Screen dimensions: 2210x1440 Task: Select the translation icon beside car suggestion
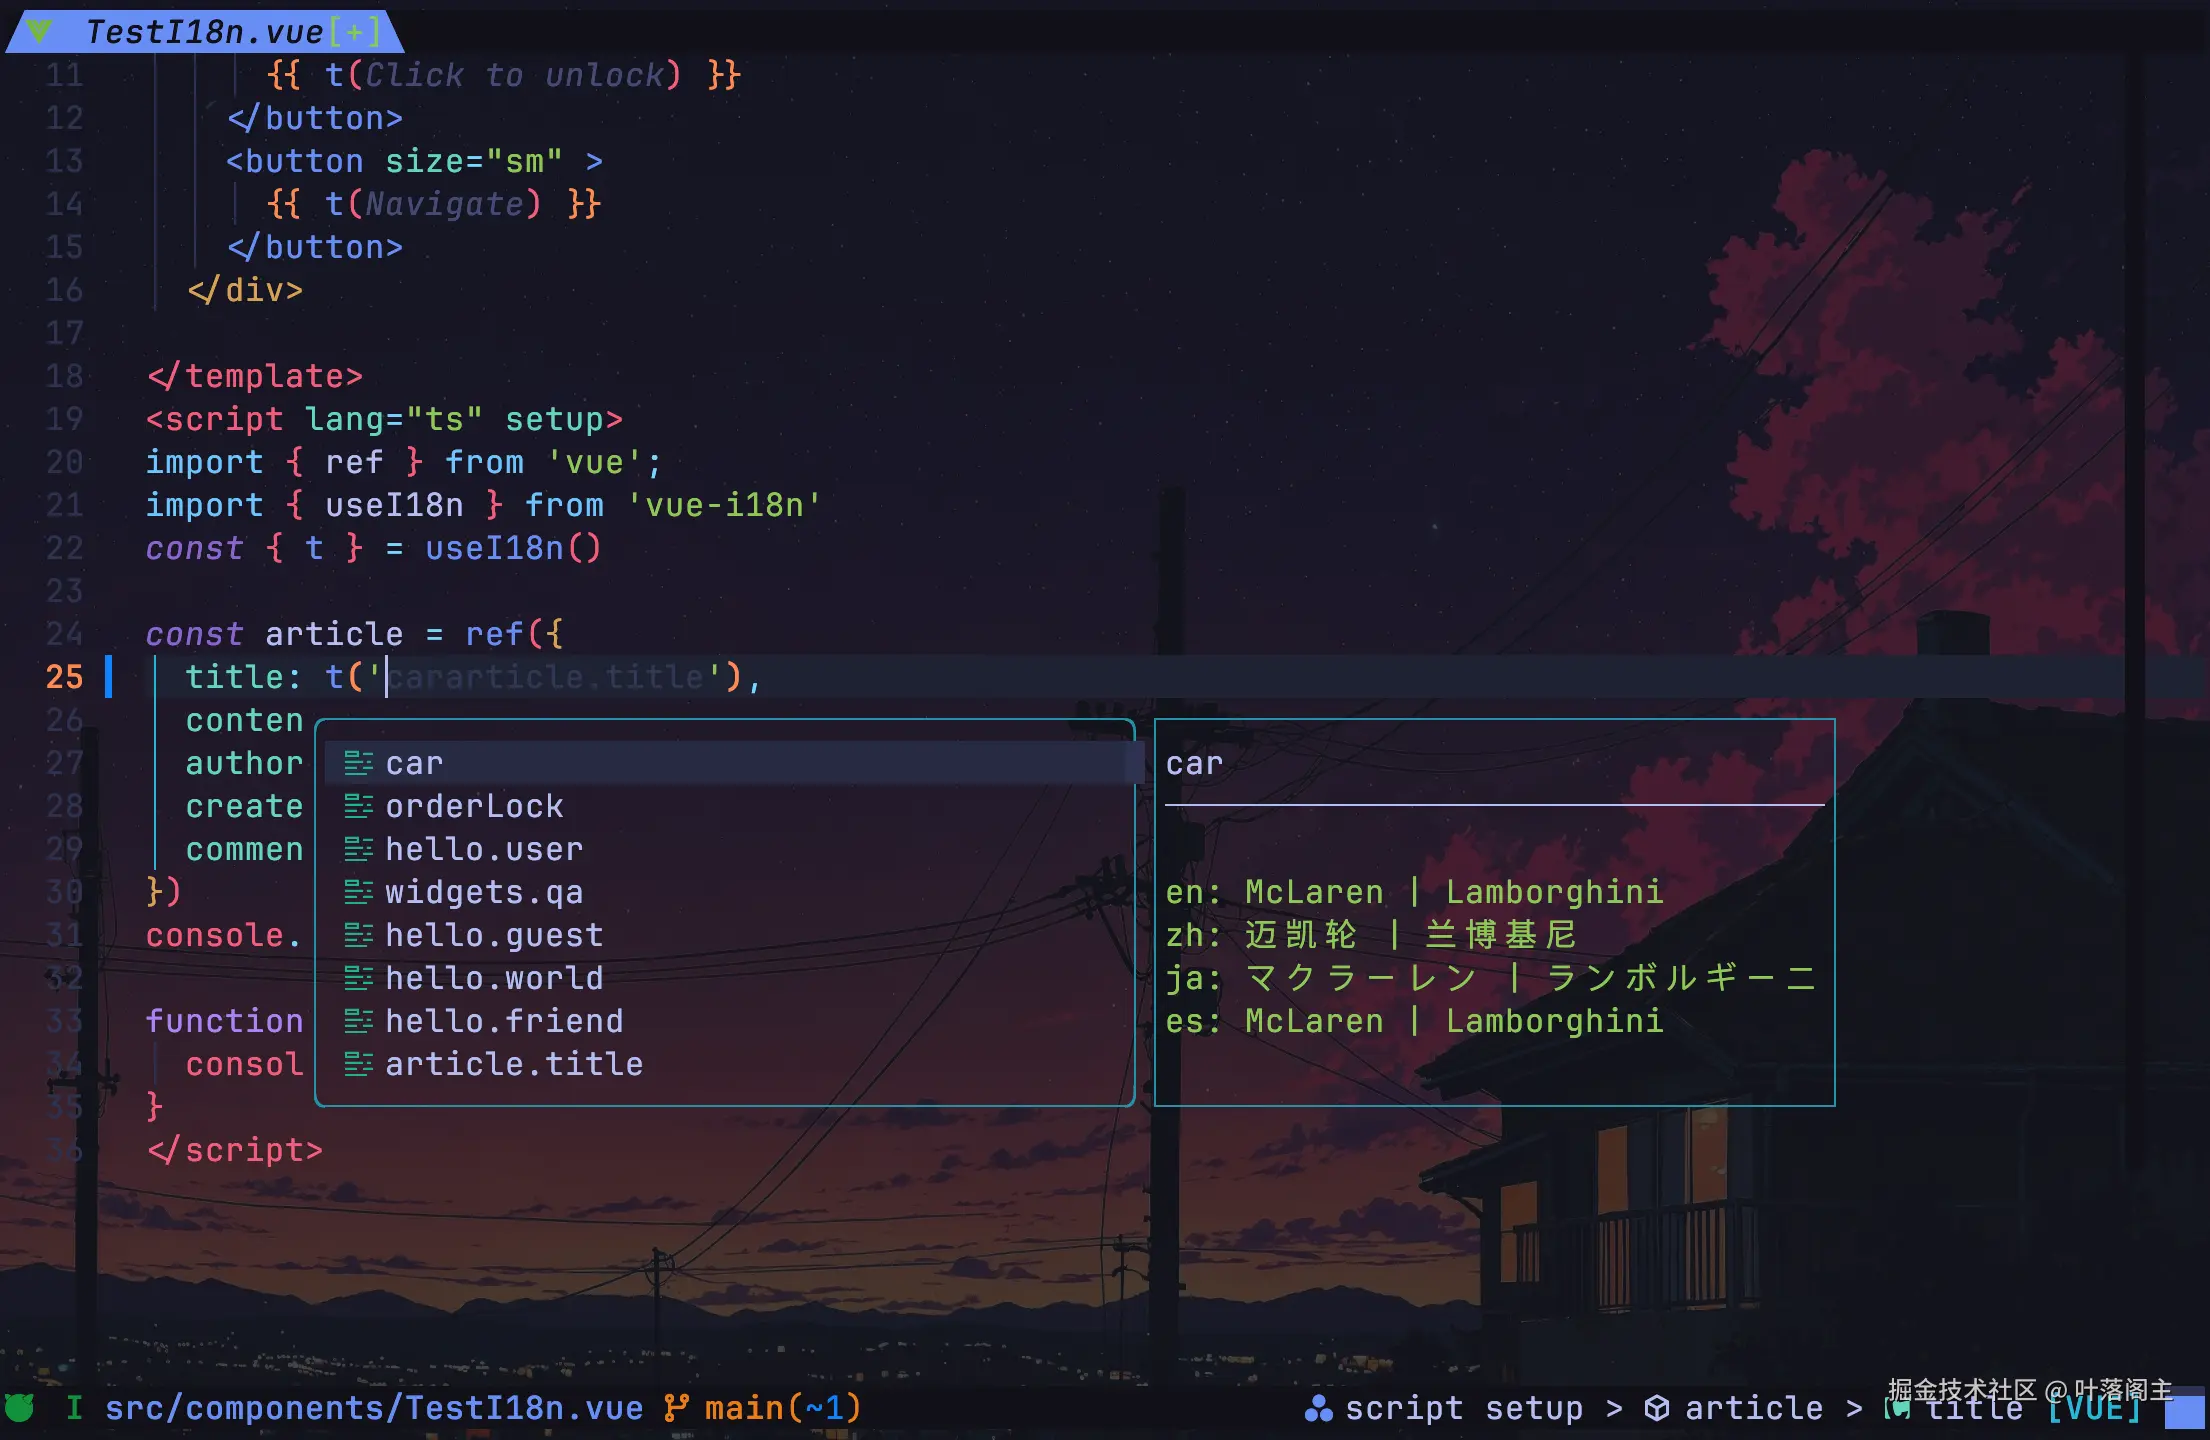(358, 762)
